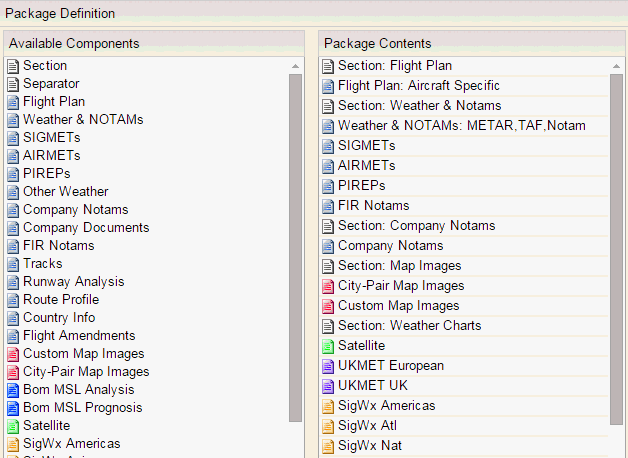
Task: Click the icon next to Weather & NOTAMs component
Action: [13, 120]
